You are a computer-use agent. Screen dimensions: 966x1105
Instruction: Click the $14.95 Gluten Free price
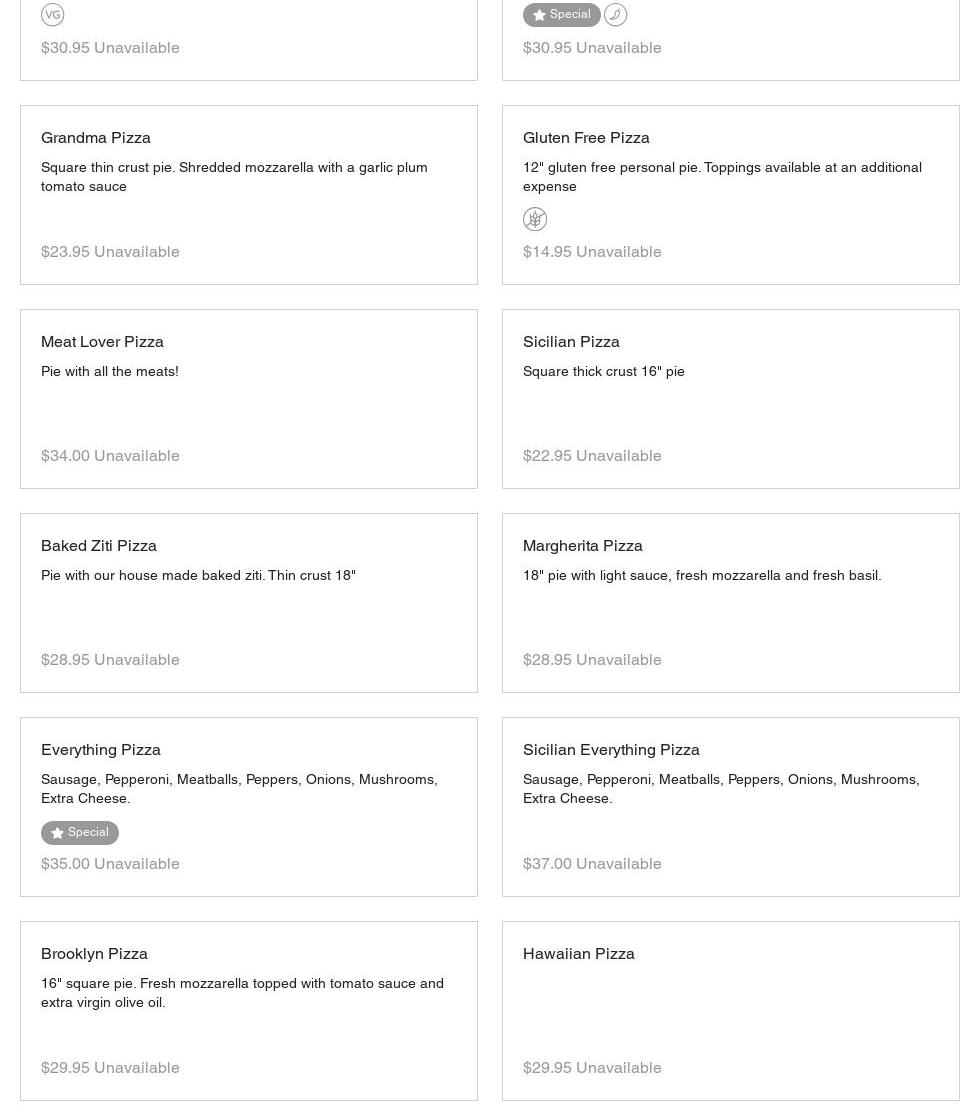(547, 252)
